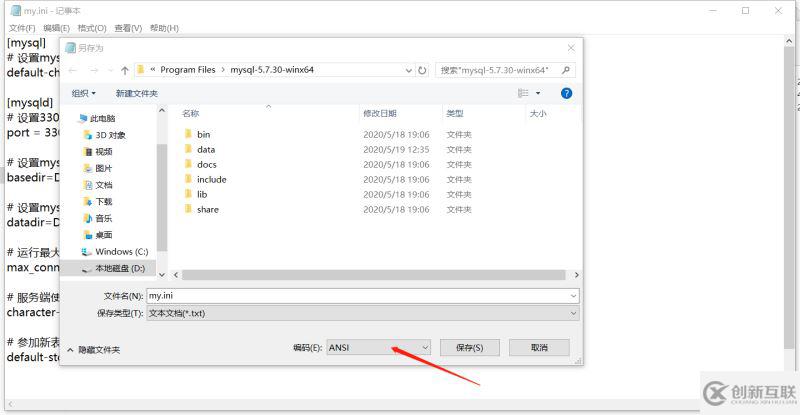Open 桌面 in the navigation pane
Screen dimensions: 800x415
pyautogui.click(x=97, y=235)
